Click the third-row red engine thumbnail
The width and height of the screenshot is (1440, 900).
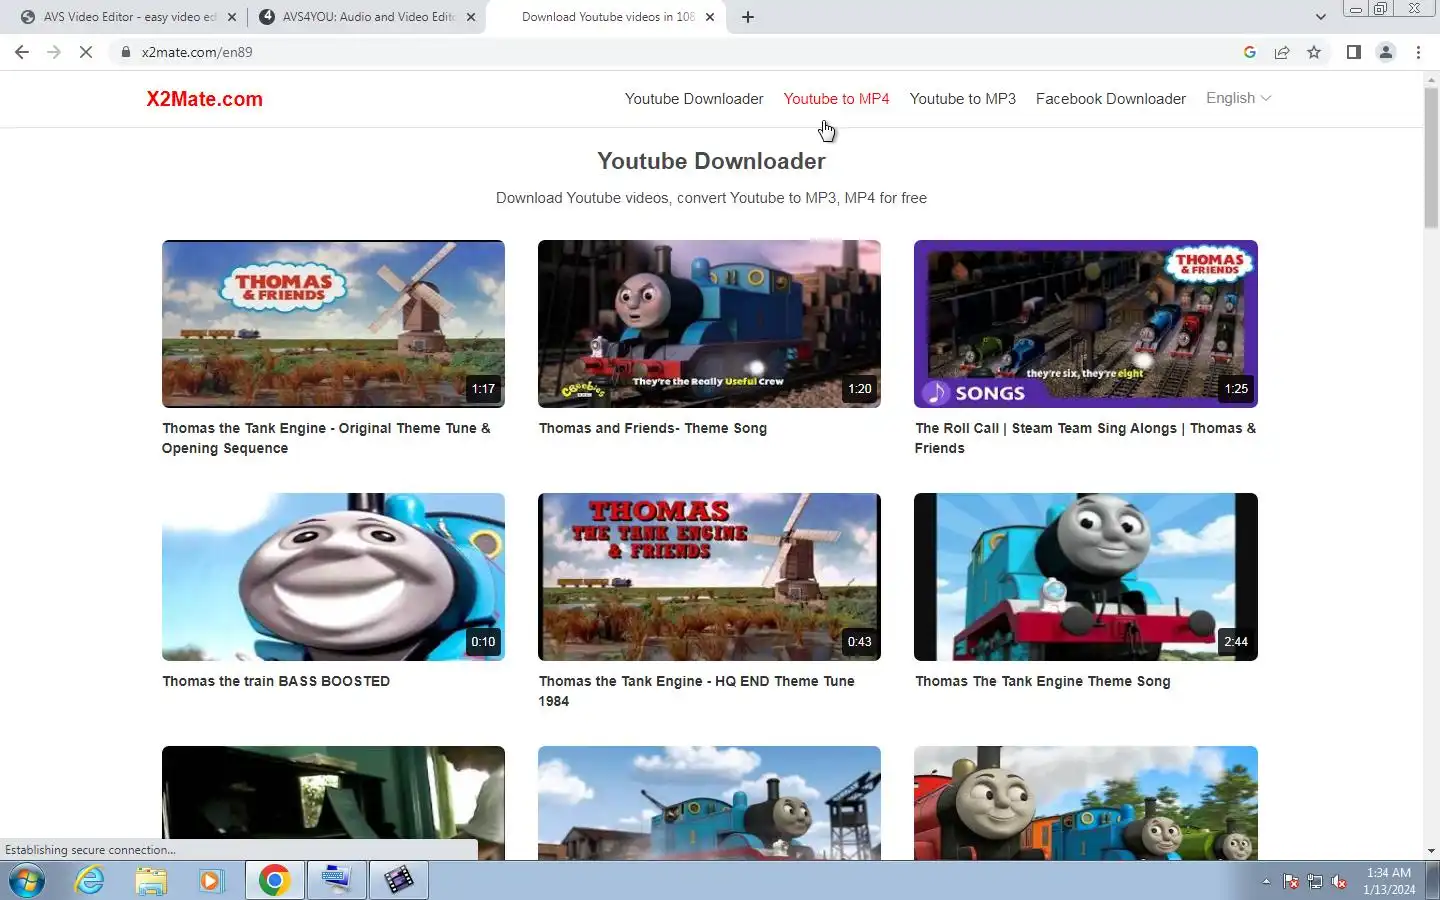tap(1086, 803)
